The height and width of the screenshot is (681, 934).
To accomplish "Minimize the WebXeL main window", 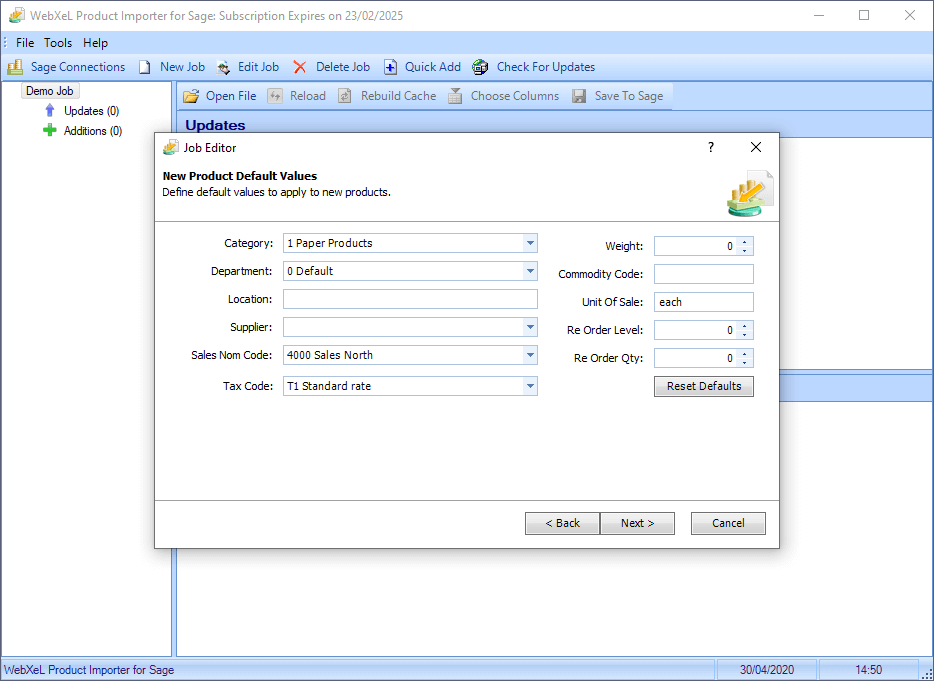I will pyautogui.click(x=819, y=15).
